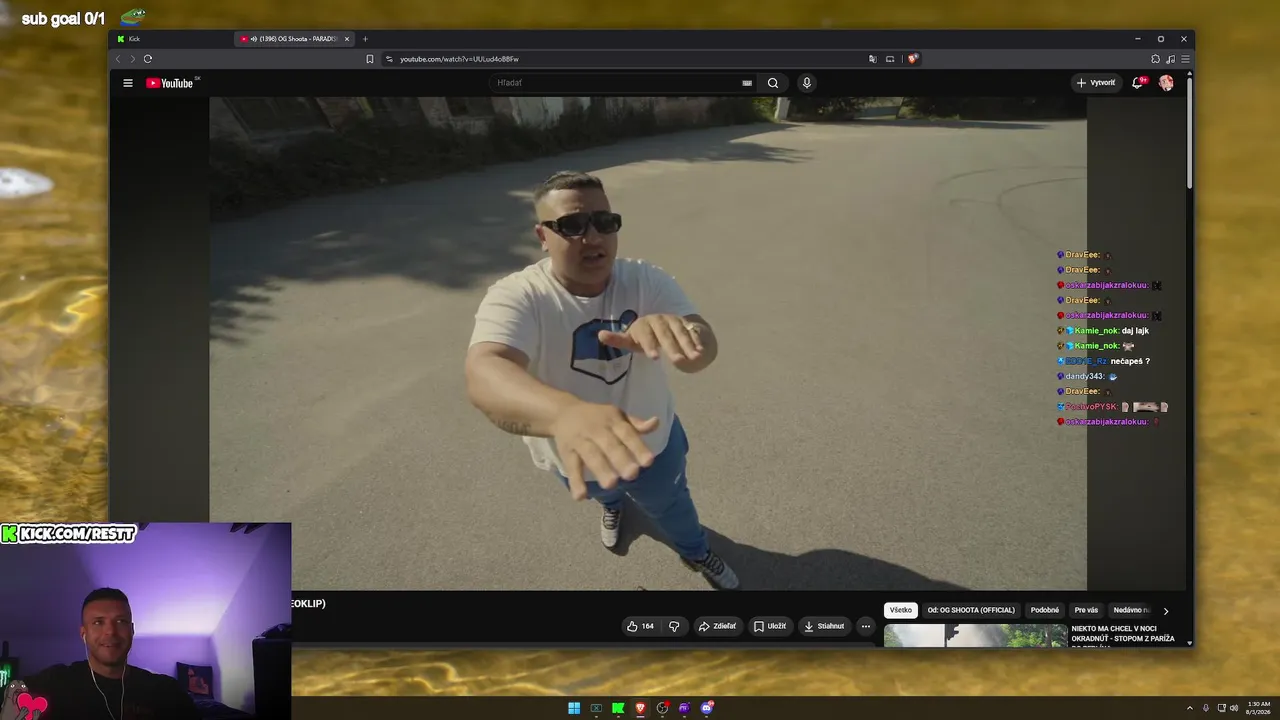Close the OG Shoota browser tab
The image size is (1280, 720).
[347, 39]
